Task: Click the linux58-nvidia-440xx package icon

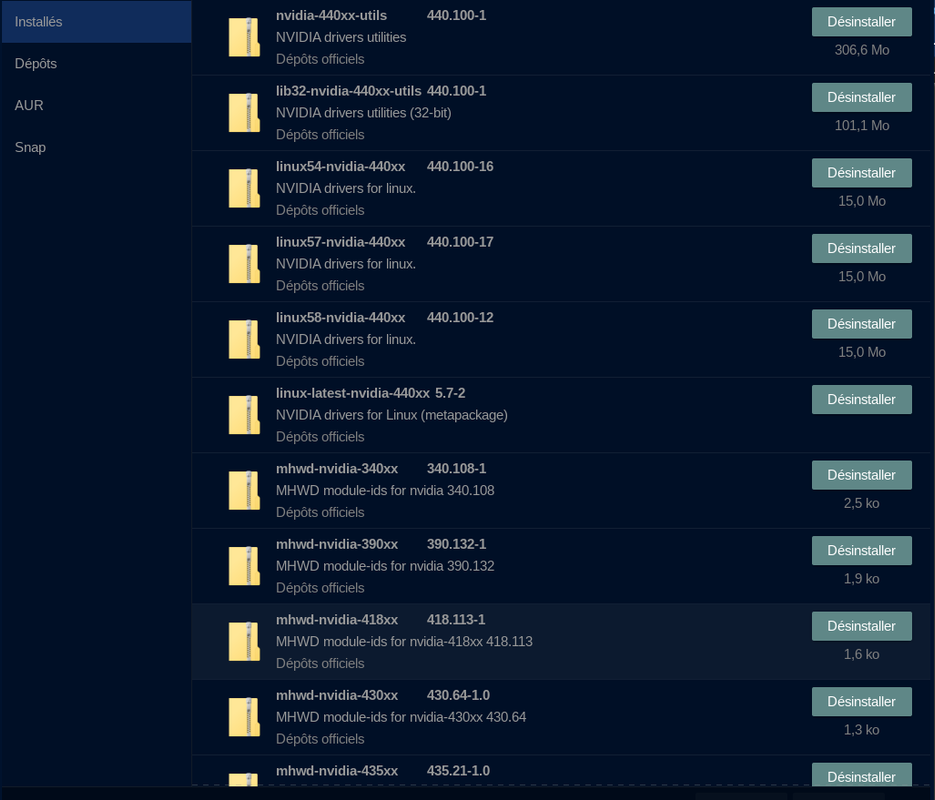Action: pos(244,339)
